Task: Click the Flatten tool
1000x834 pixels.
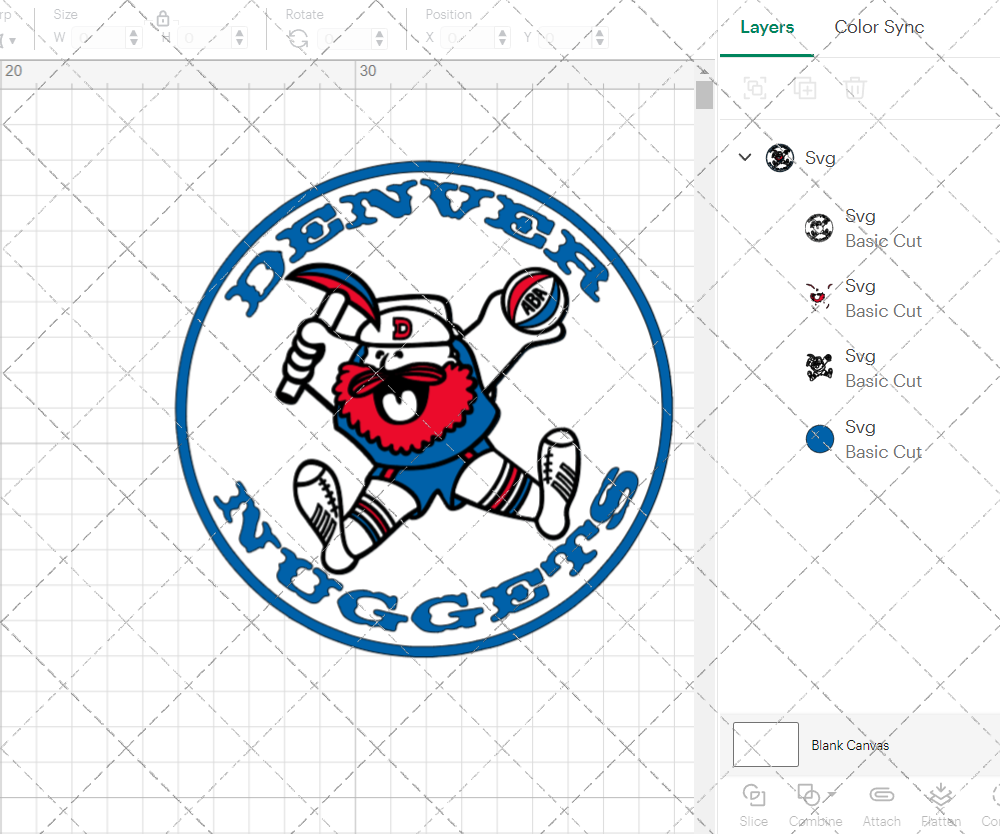Action: pyautogui.click(x=941, y=805)
